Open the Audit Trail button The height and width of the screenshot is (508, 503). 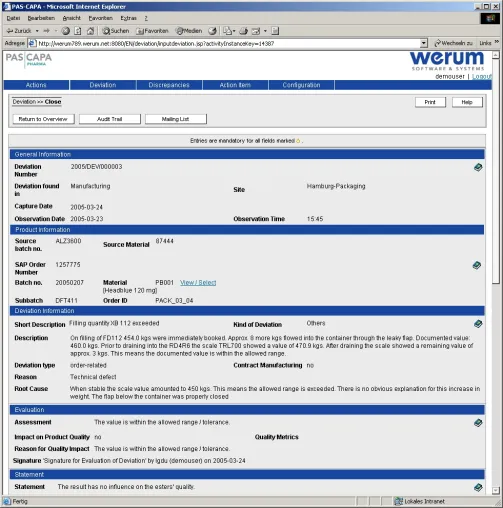click(x=110, y=119)
